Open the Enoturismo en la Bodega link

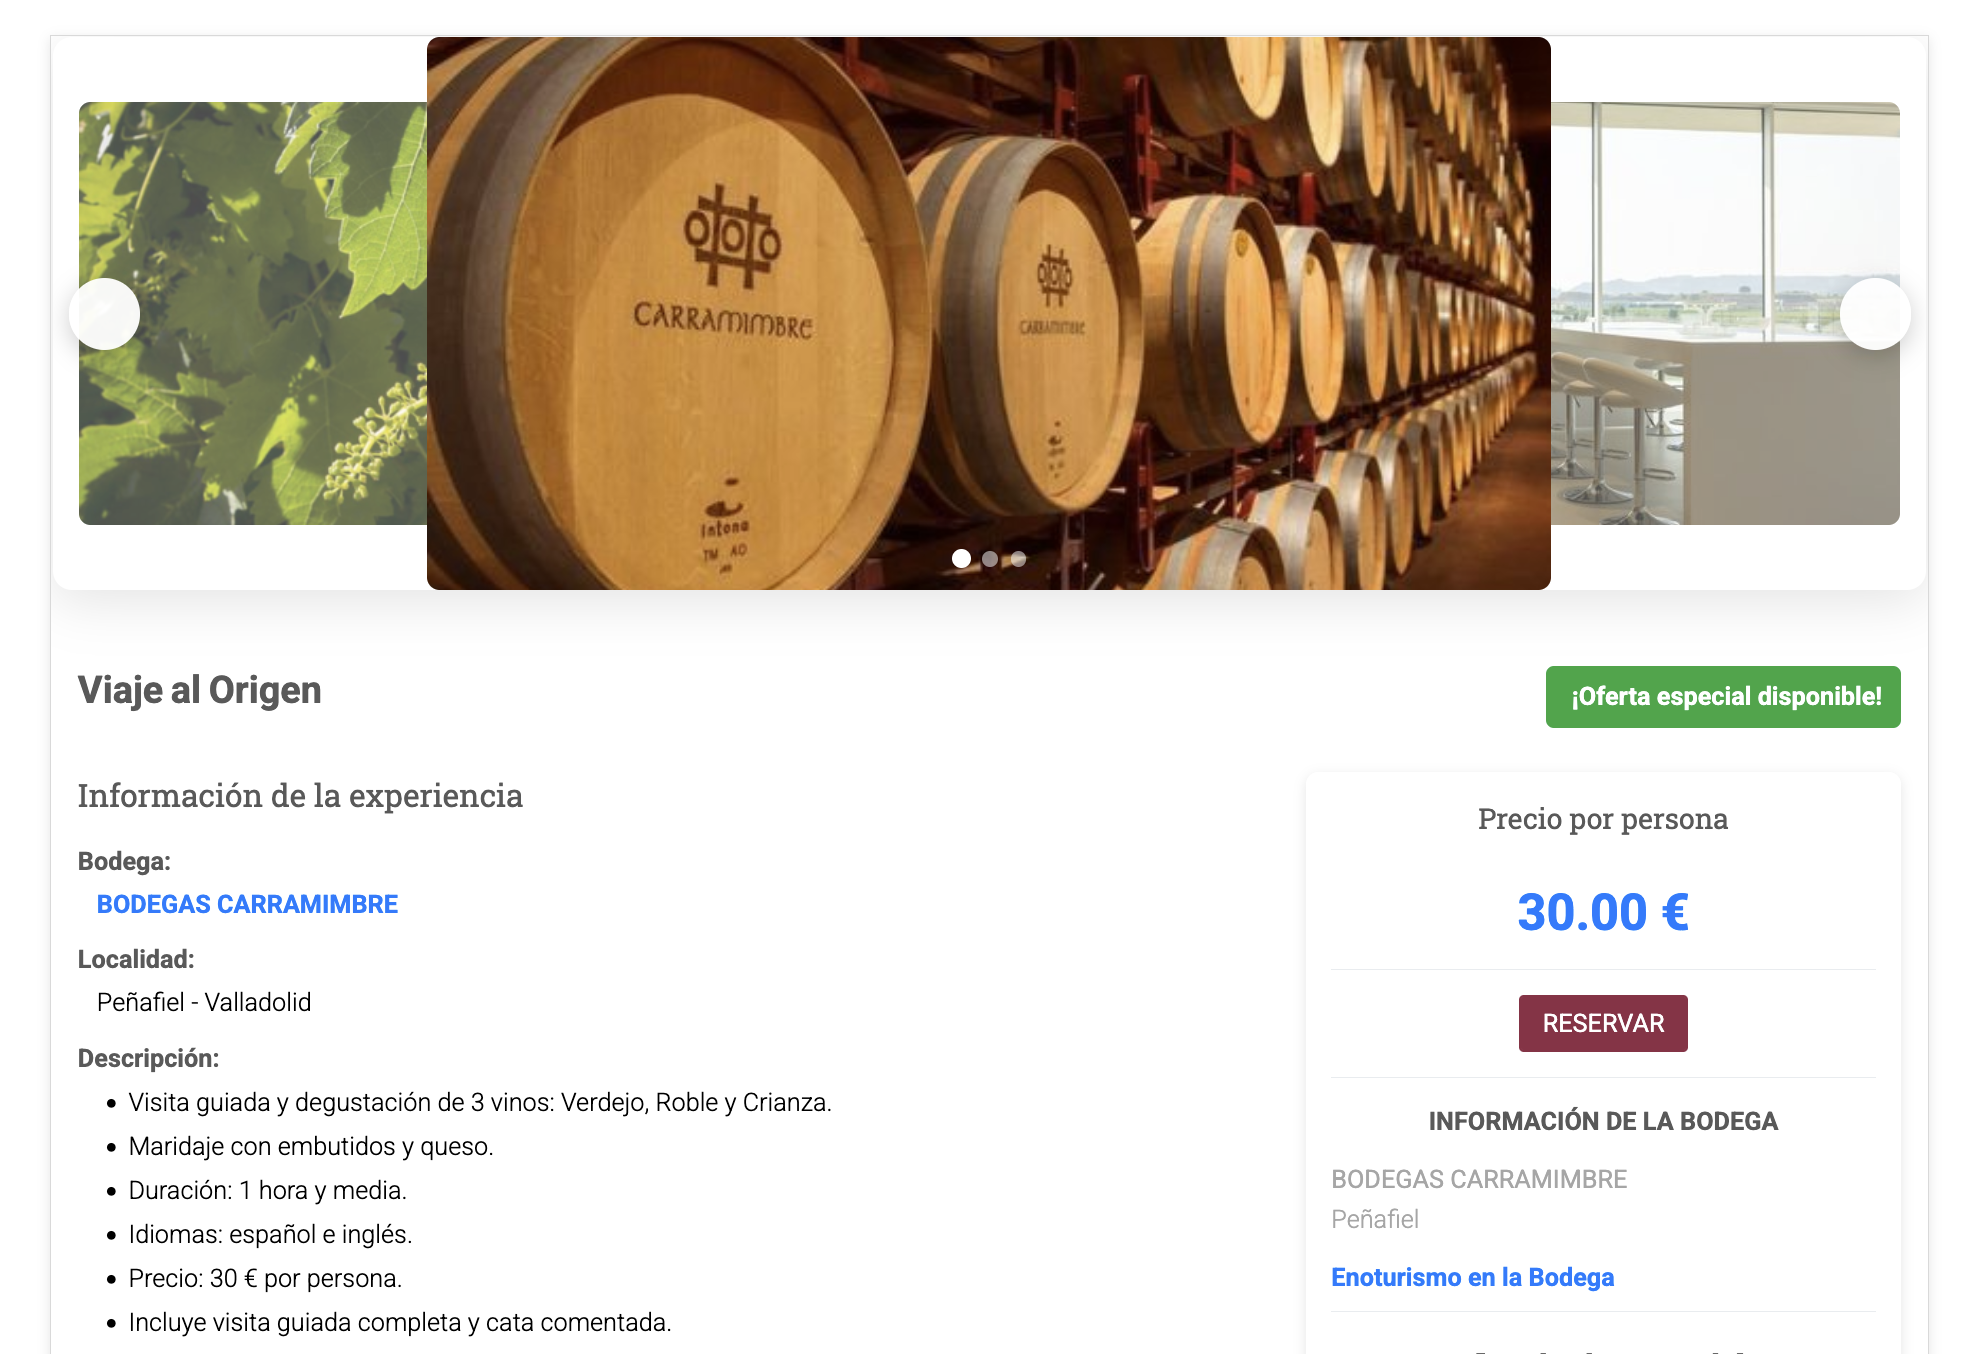point(1472,1277)
